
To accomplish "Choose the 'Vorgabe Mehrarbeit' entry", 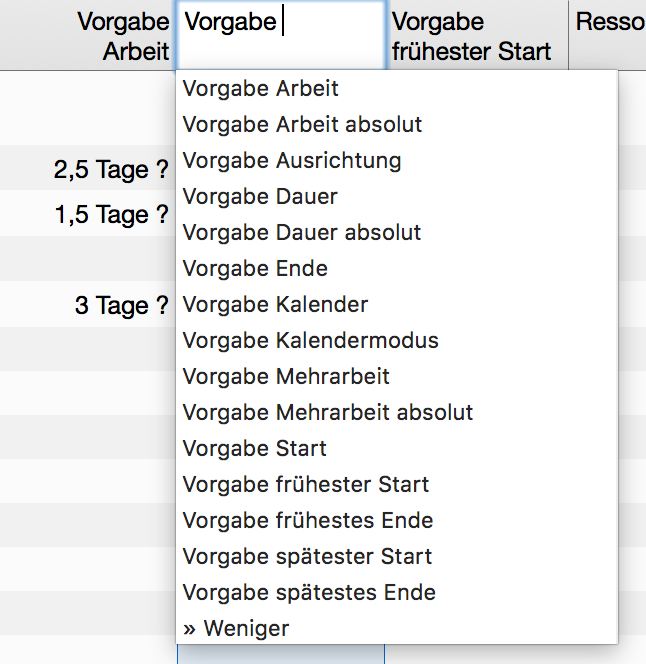I will pos(286,377).
